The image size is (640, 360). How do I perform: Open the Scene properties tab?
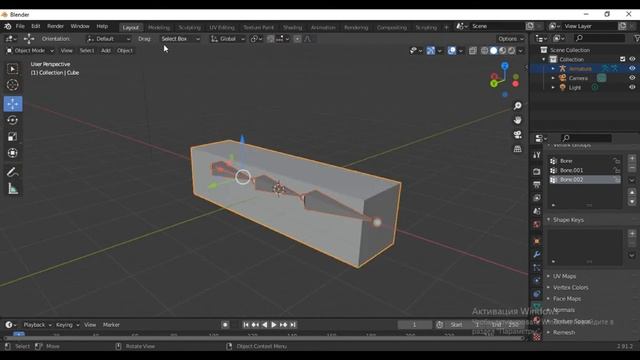537,211
